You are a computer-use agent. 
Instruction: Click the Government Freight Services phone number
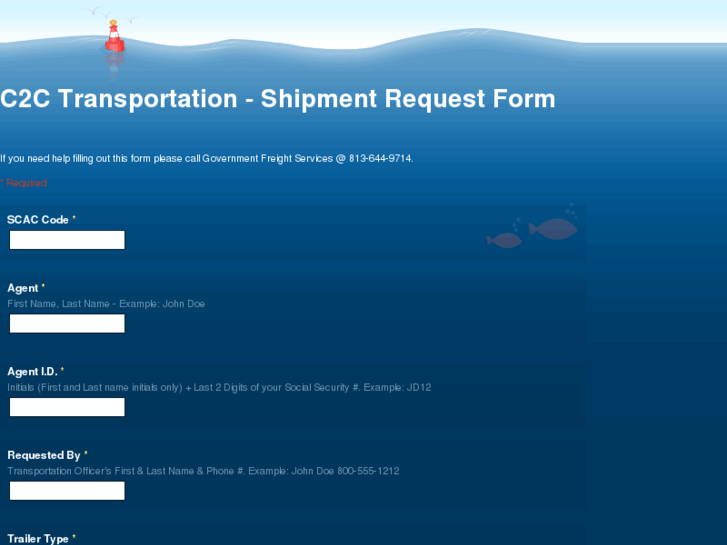380,159
